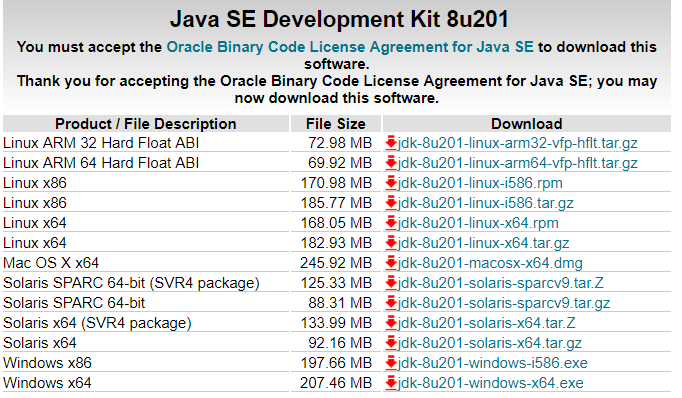Download jdk-8u201-linux-x64.rpm
The height and width of the screenshot is (398, 682).
click(478, 223)
